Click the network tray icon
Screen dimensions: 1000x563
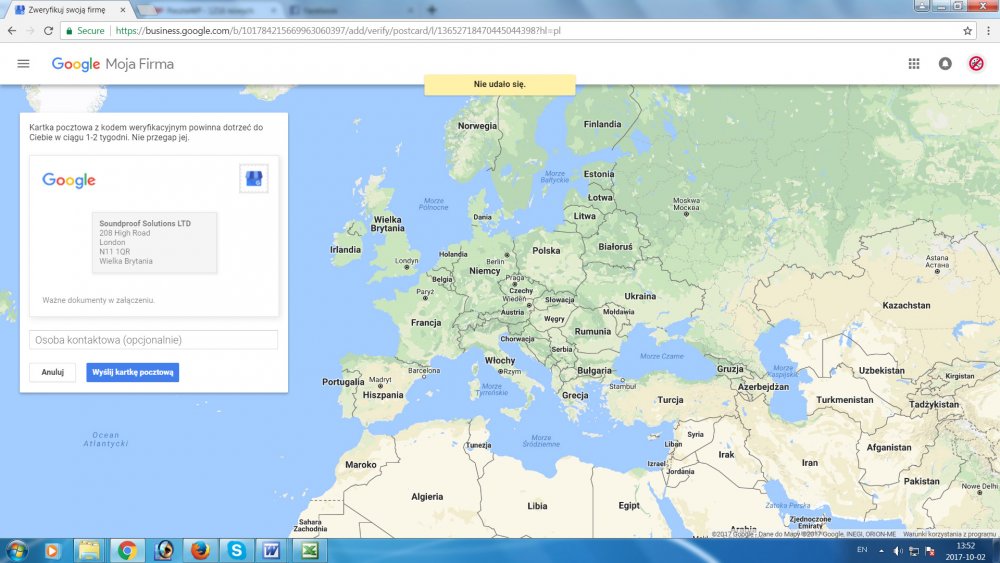tap(914, 551)
